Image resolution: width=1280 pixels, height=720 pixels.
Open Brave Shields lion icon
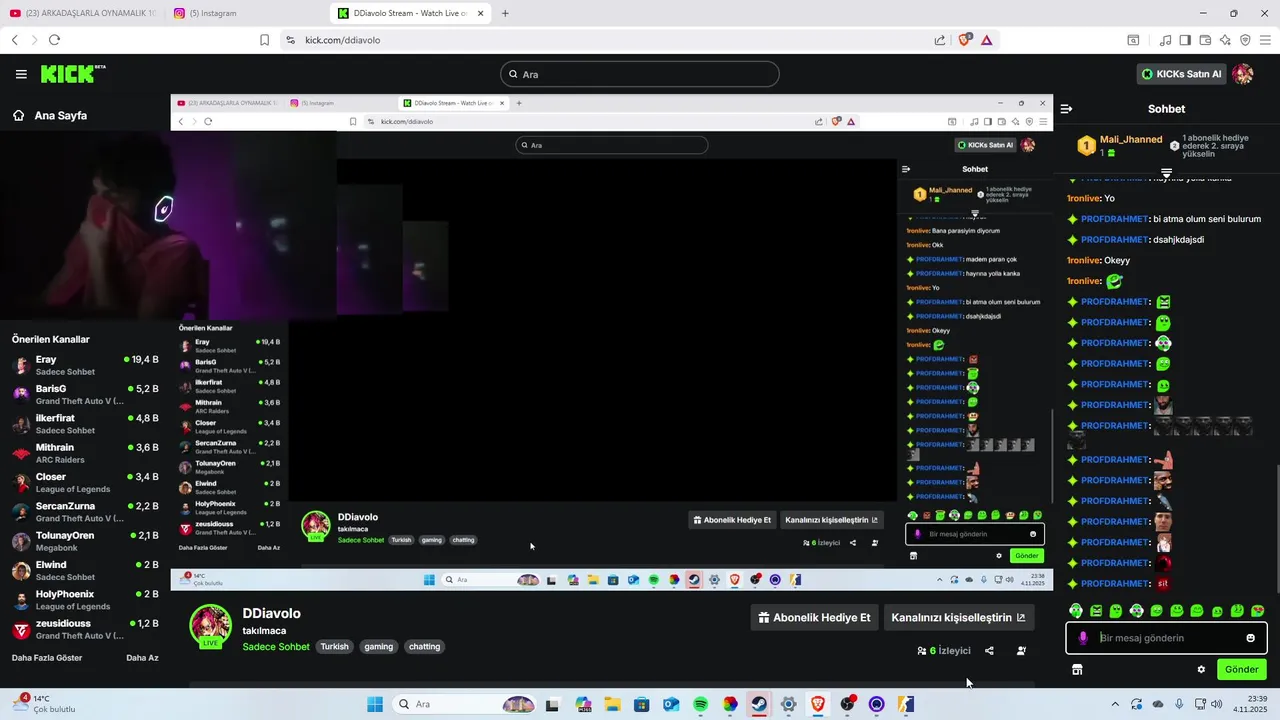(x=965, y=40)
